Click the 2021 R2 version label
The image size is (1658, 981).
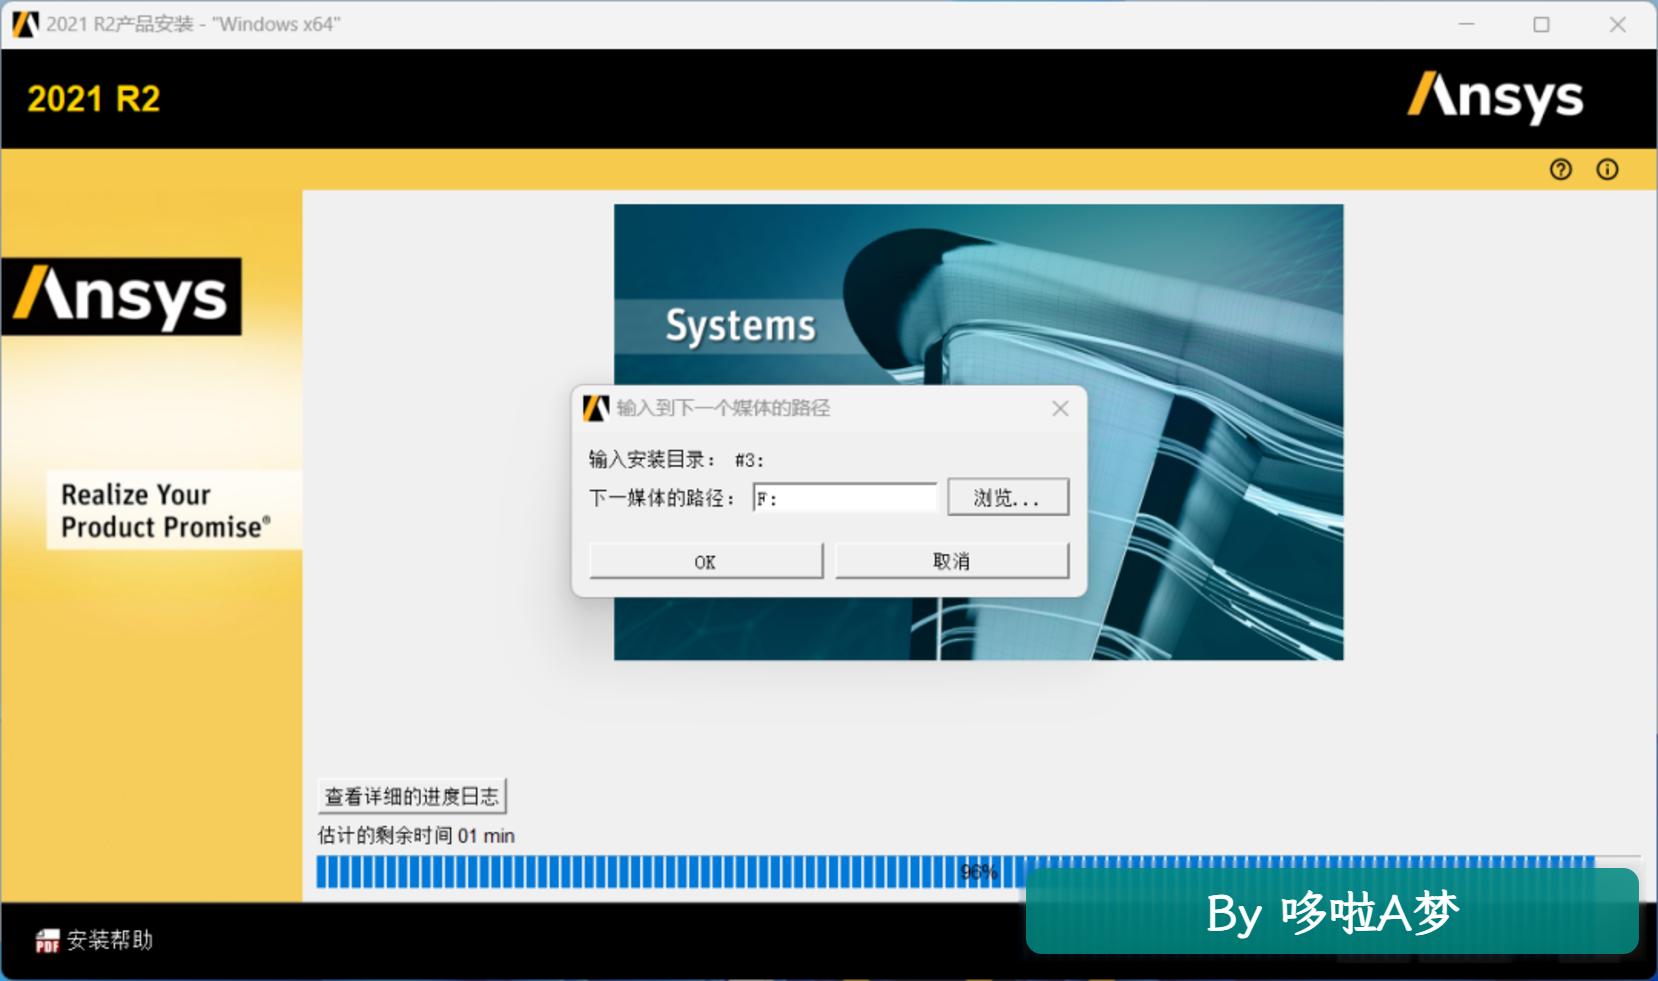coord(93,99)
